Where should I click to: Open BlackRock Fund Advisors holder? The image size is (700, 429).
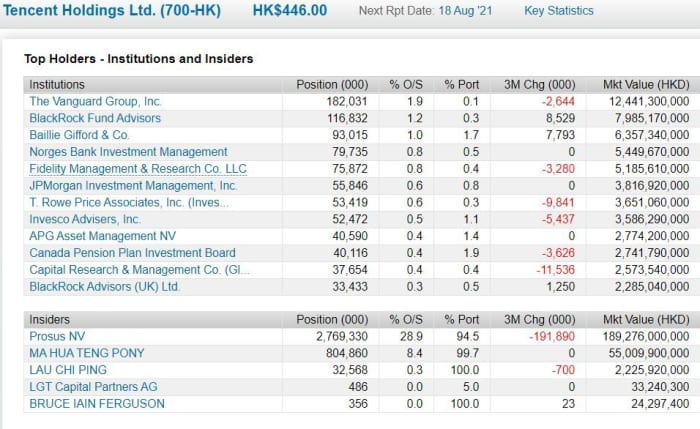(x=95, y=118)
